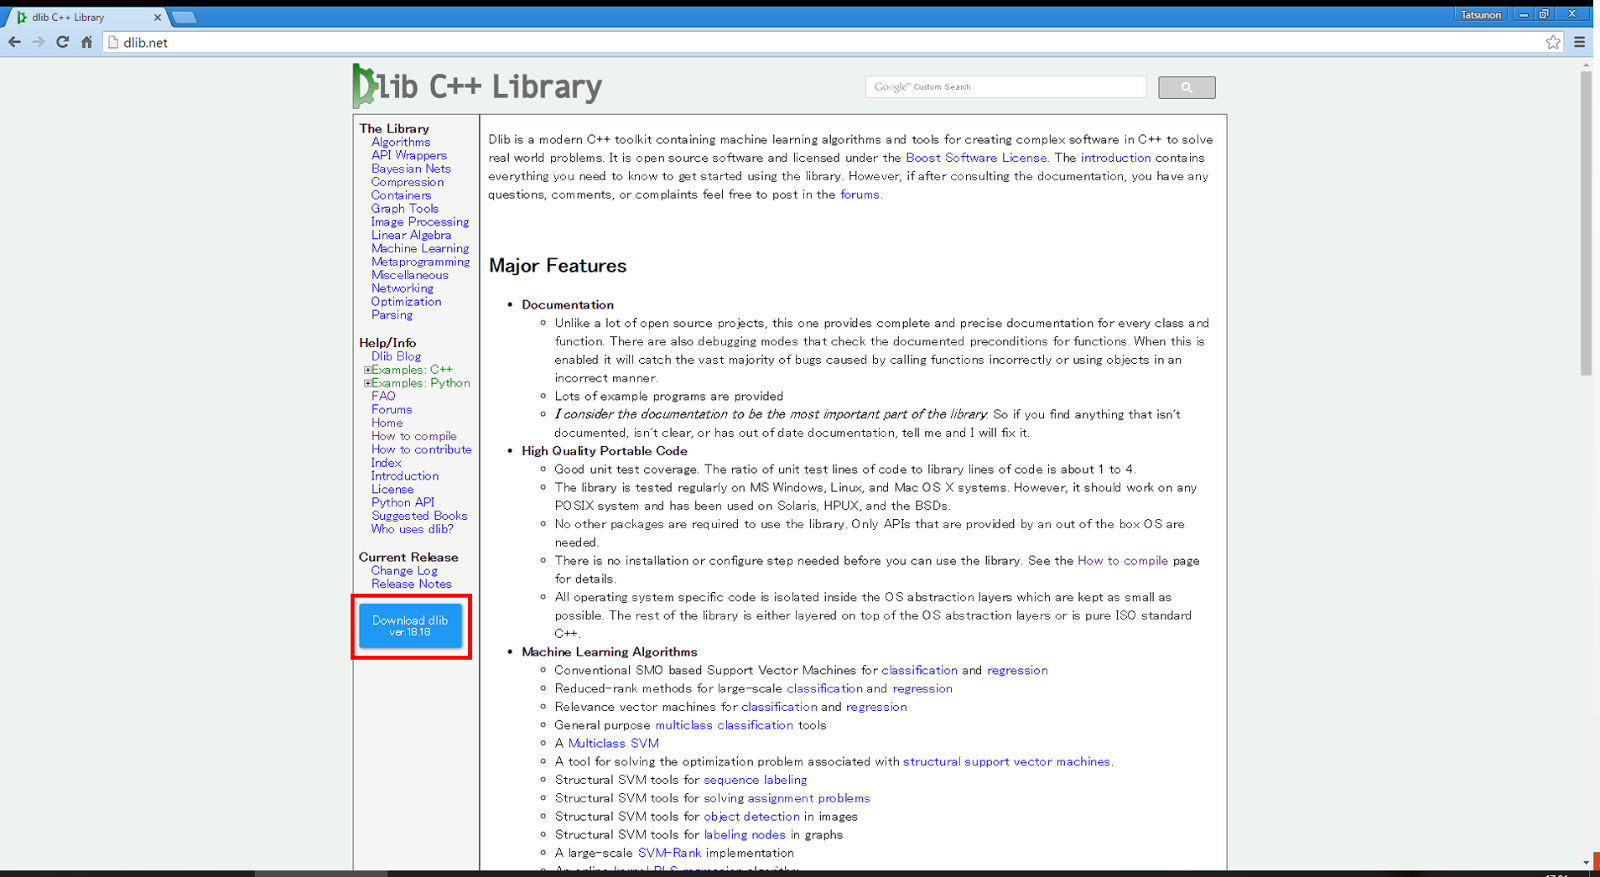Open the Introduction sidebar link
The height and width of the screenshot is (877, 1600).
(405, 476)
